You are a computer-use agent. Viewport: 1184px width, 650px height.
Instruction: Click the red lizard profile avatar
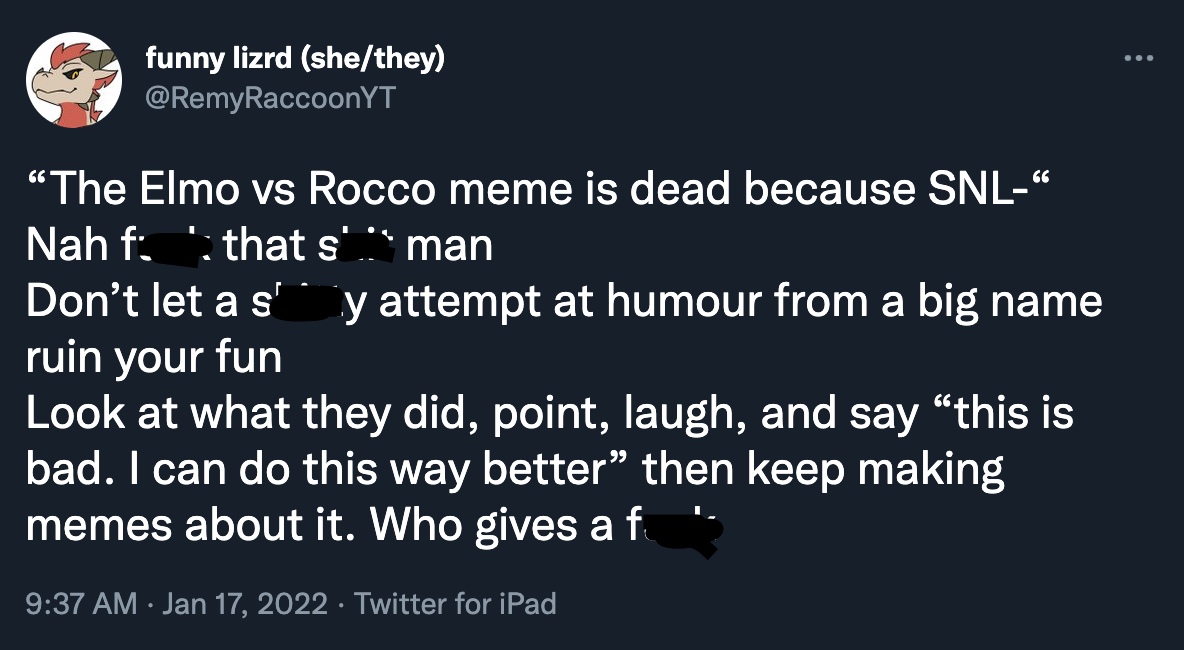(74, 80)
